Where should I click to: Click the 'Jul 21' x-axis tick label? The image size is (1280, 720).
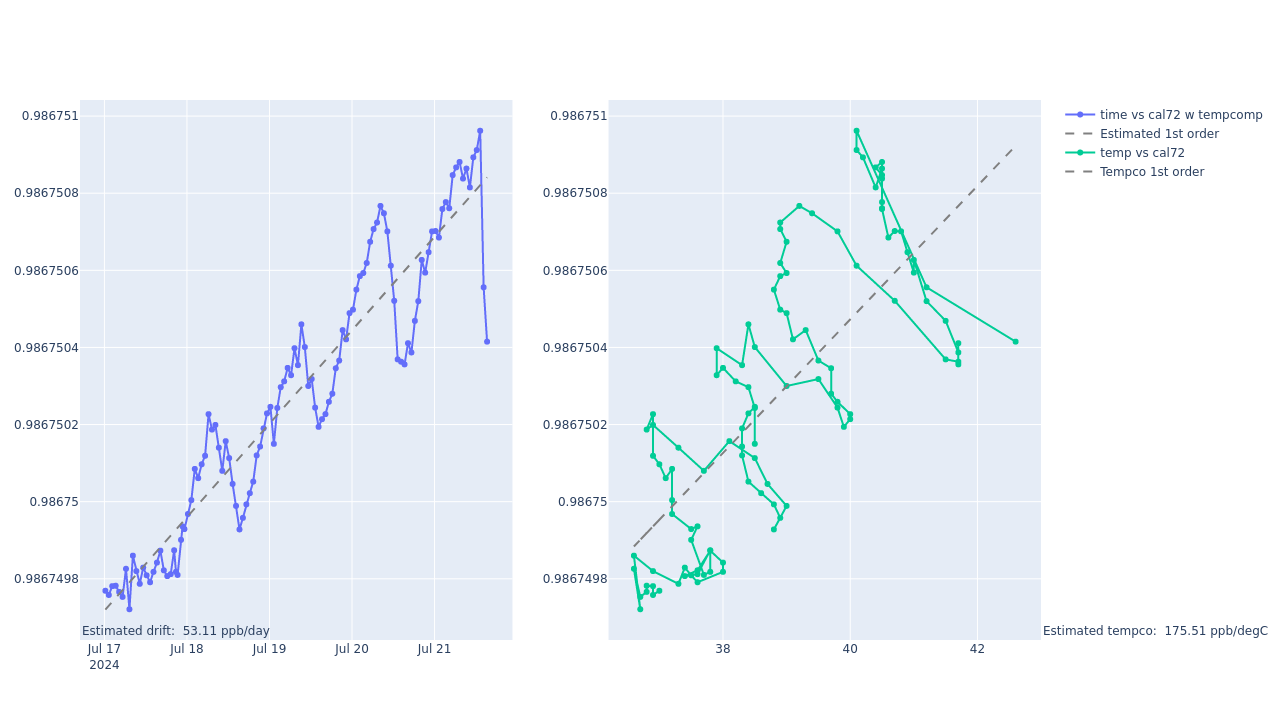click(434, 649)
